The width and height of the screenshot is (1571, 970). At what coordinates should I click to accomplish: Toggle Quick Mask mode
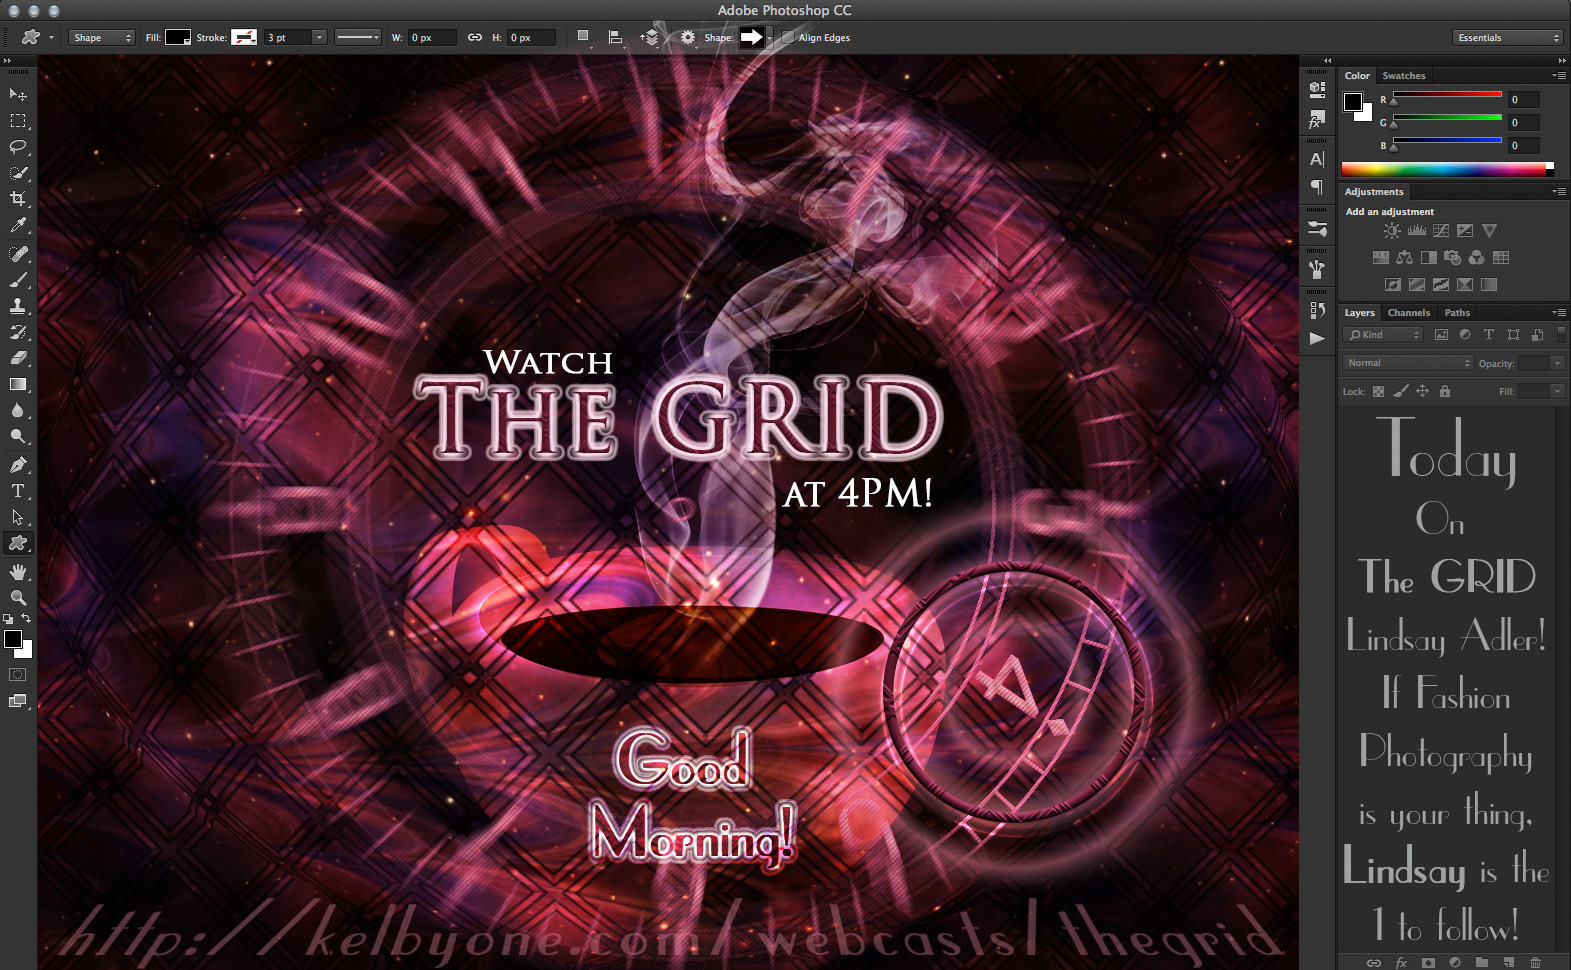click(x=18, y=675)
